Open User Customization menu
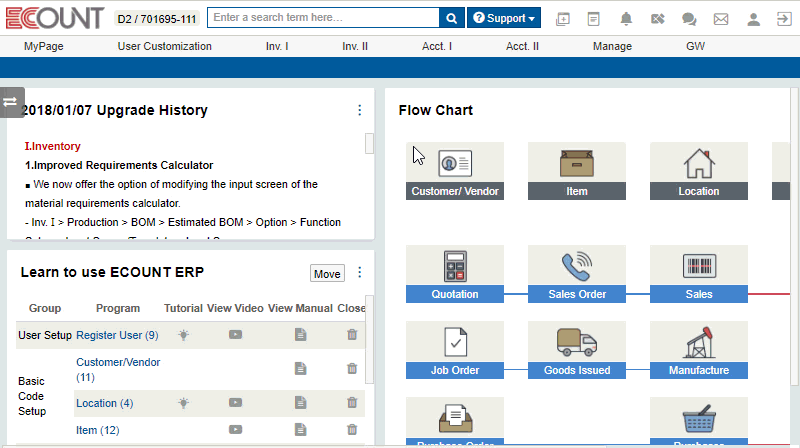The image size is (800, 448). click(x=164, y=46)
